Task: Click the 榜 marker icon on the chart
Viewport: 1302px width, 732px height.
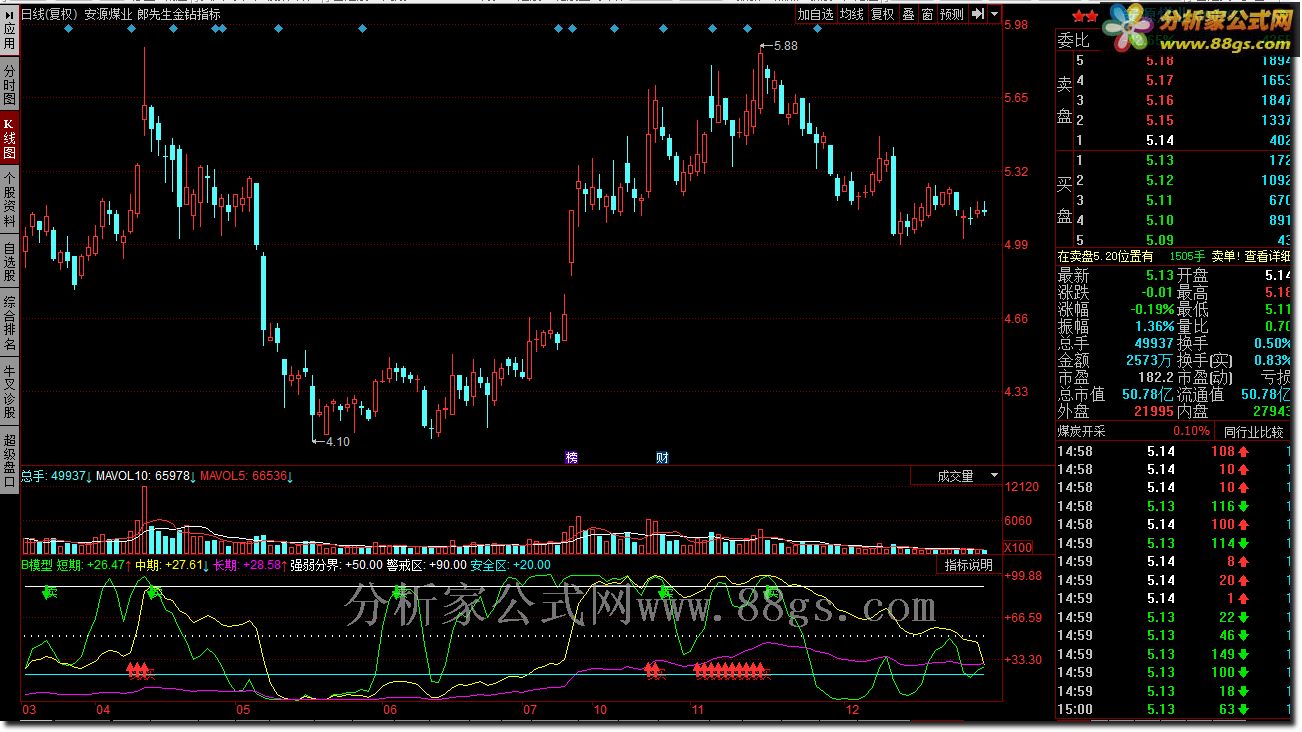Action: tap(571, 457)
